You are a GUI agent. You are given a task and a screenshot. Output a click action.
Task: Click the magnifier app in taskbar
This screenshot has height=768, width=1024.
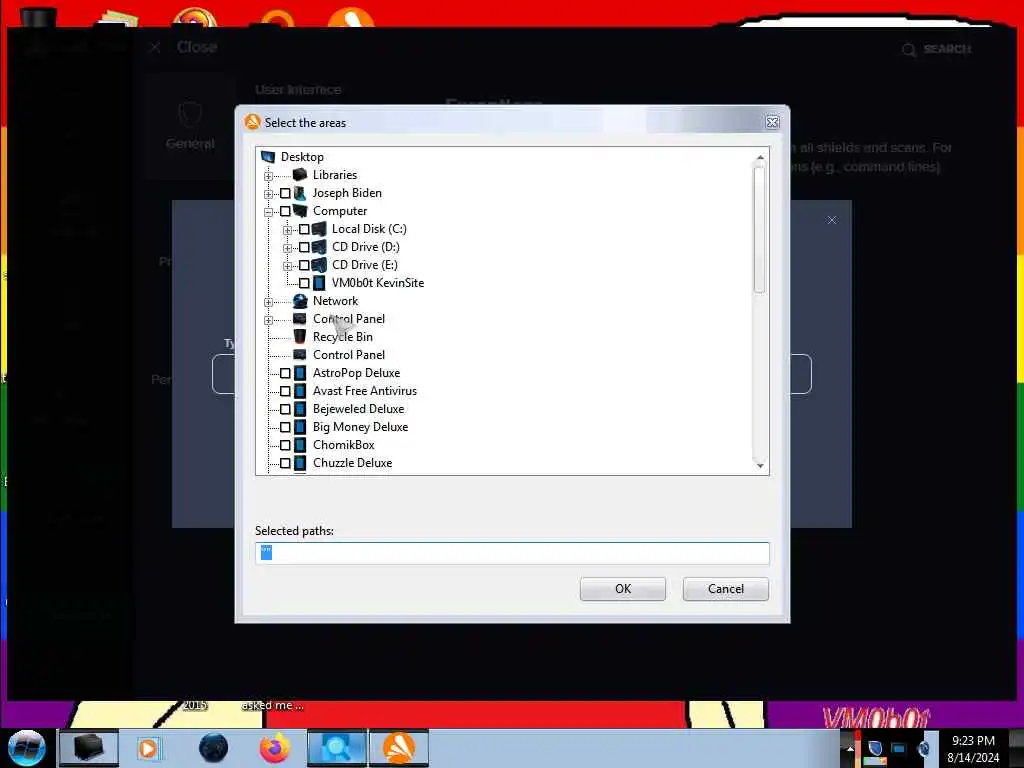tap(336, 748)
